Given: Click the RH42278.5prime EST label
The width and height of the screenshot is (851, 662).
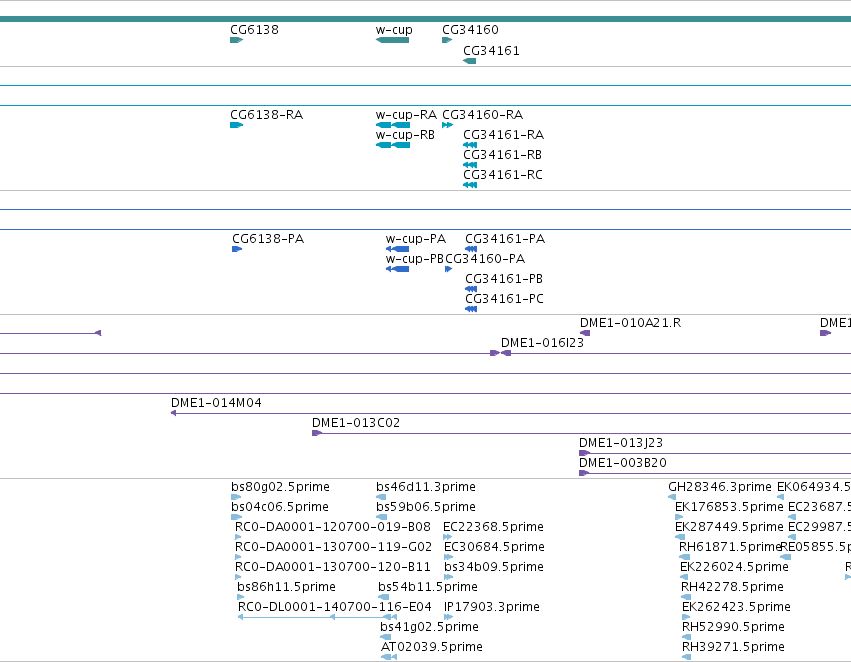Looking at the screenshot, I should coord(733,588).
